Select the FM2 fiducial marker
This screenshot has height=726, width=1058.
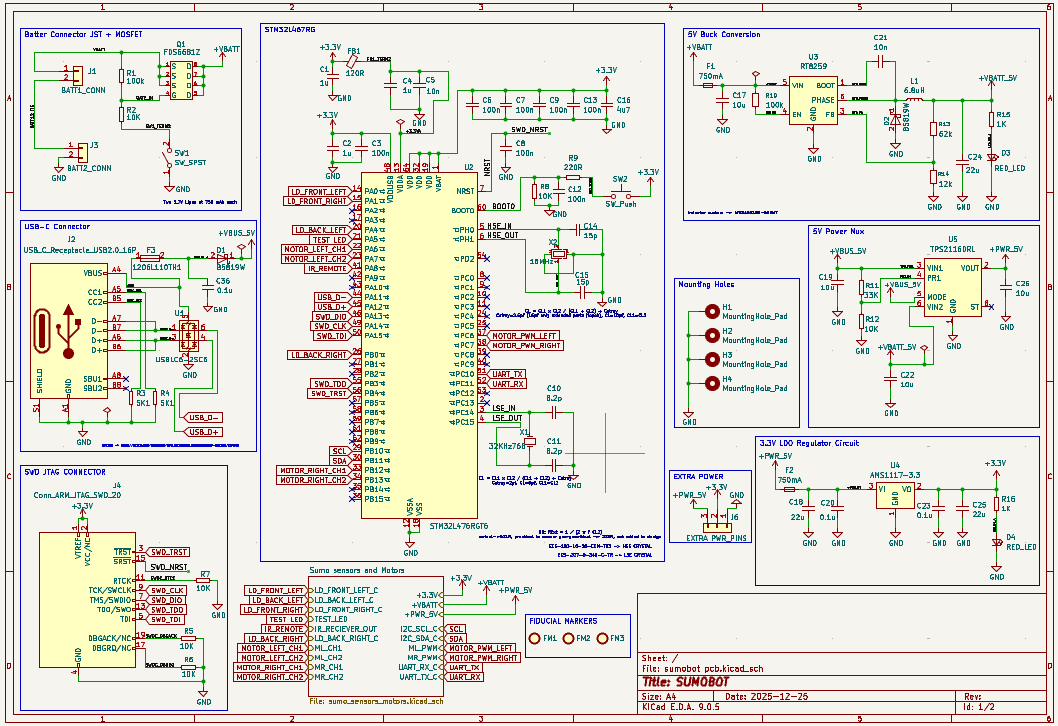pos(568,638)
